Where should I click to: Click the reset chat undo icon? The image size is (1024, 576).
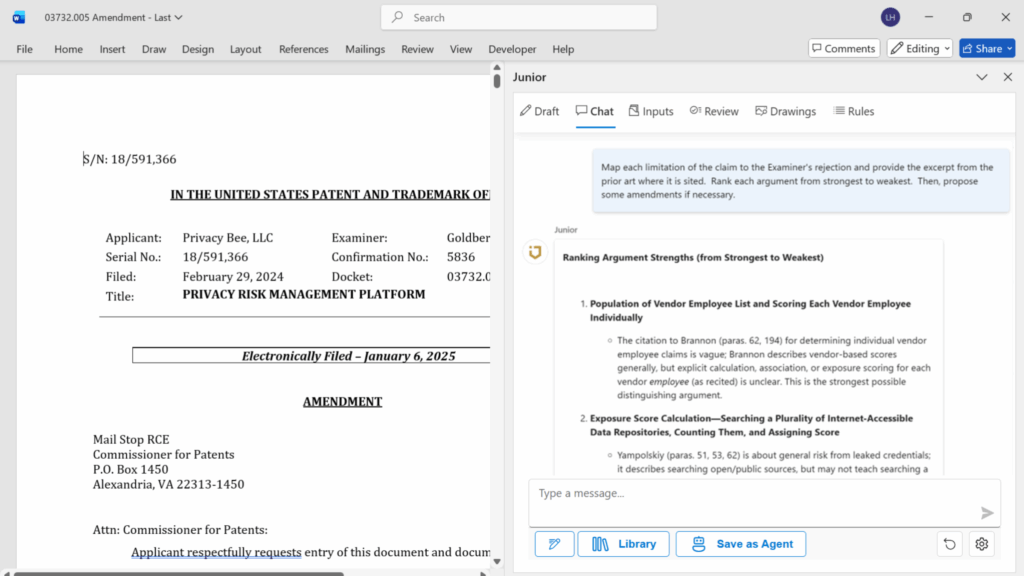point(950,544)
